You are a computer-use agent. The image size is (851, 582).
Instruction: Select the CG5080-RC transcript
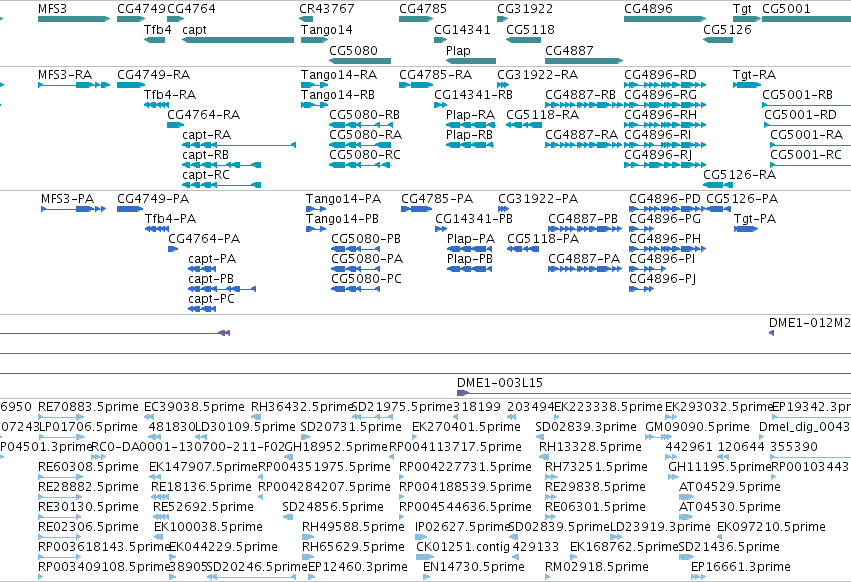pos(360,165)
